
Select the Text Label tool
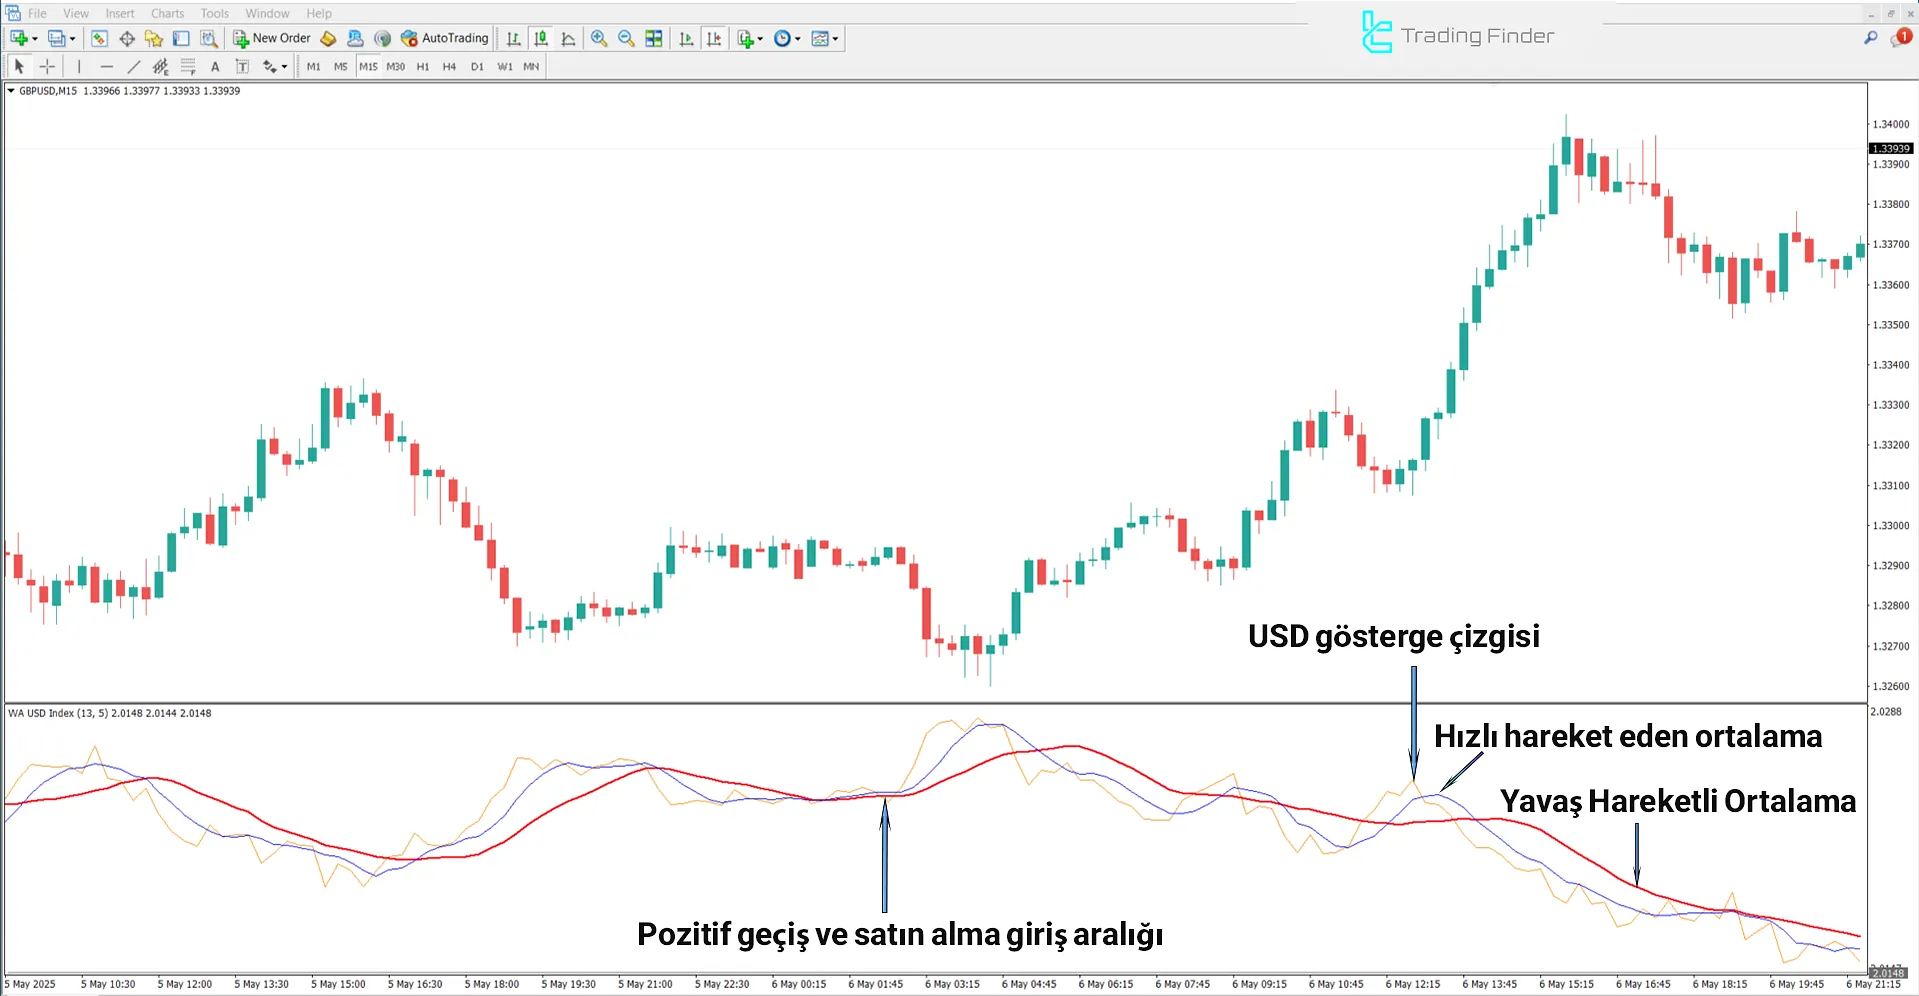(241, 66)
